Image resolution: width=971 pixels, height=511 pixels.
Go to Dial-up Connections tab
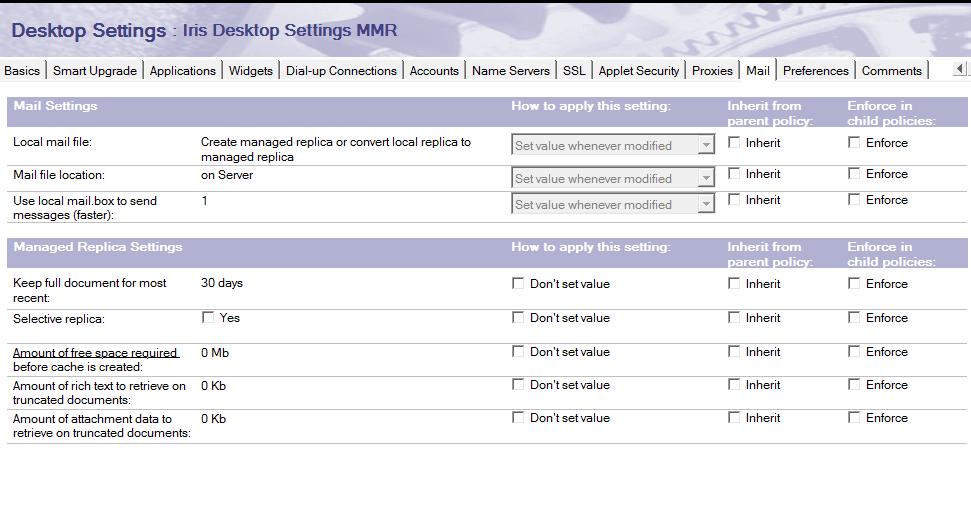(x=341, y=71)
